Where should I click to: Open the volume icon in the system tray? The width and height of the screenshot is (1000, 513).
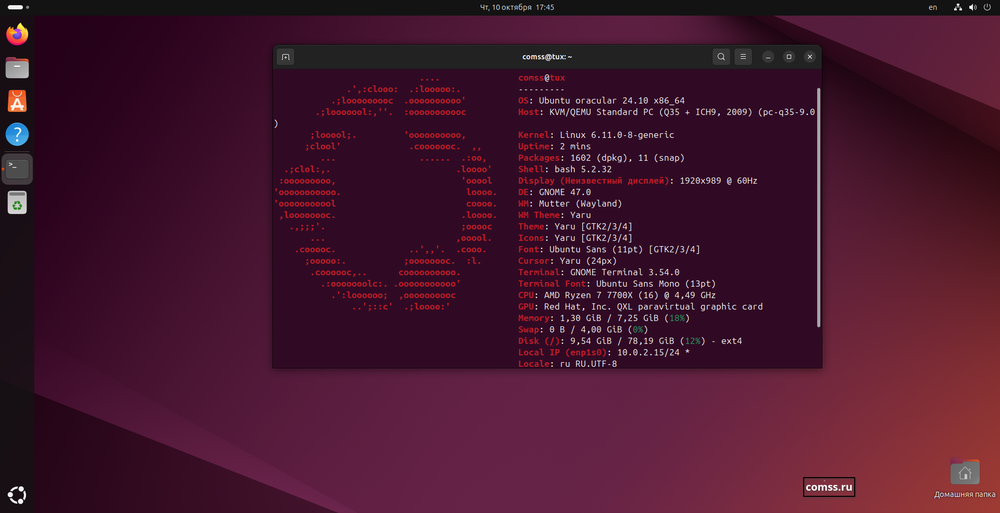973,7
